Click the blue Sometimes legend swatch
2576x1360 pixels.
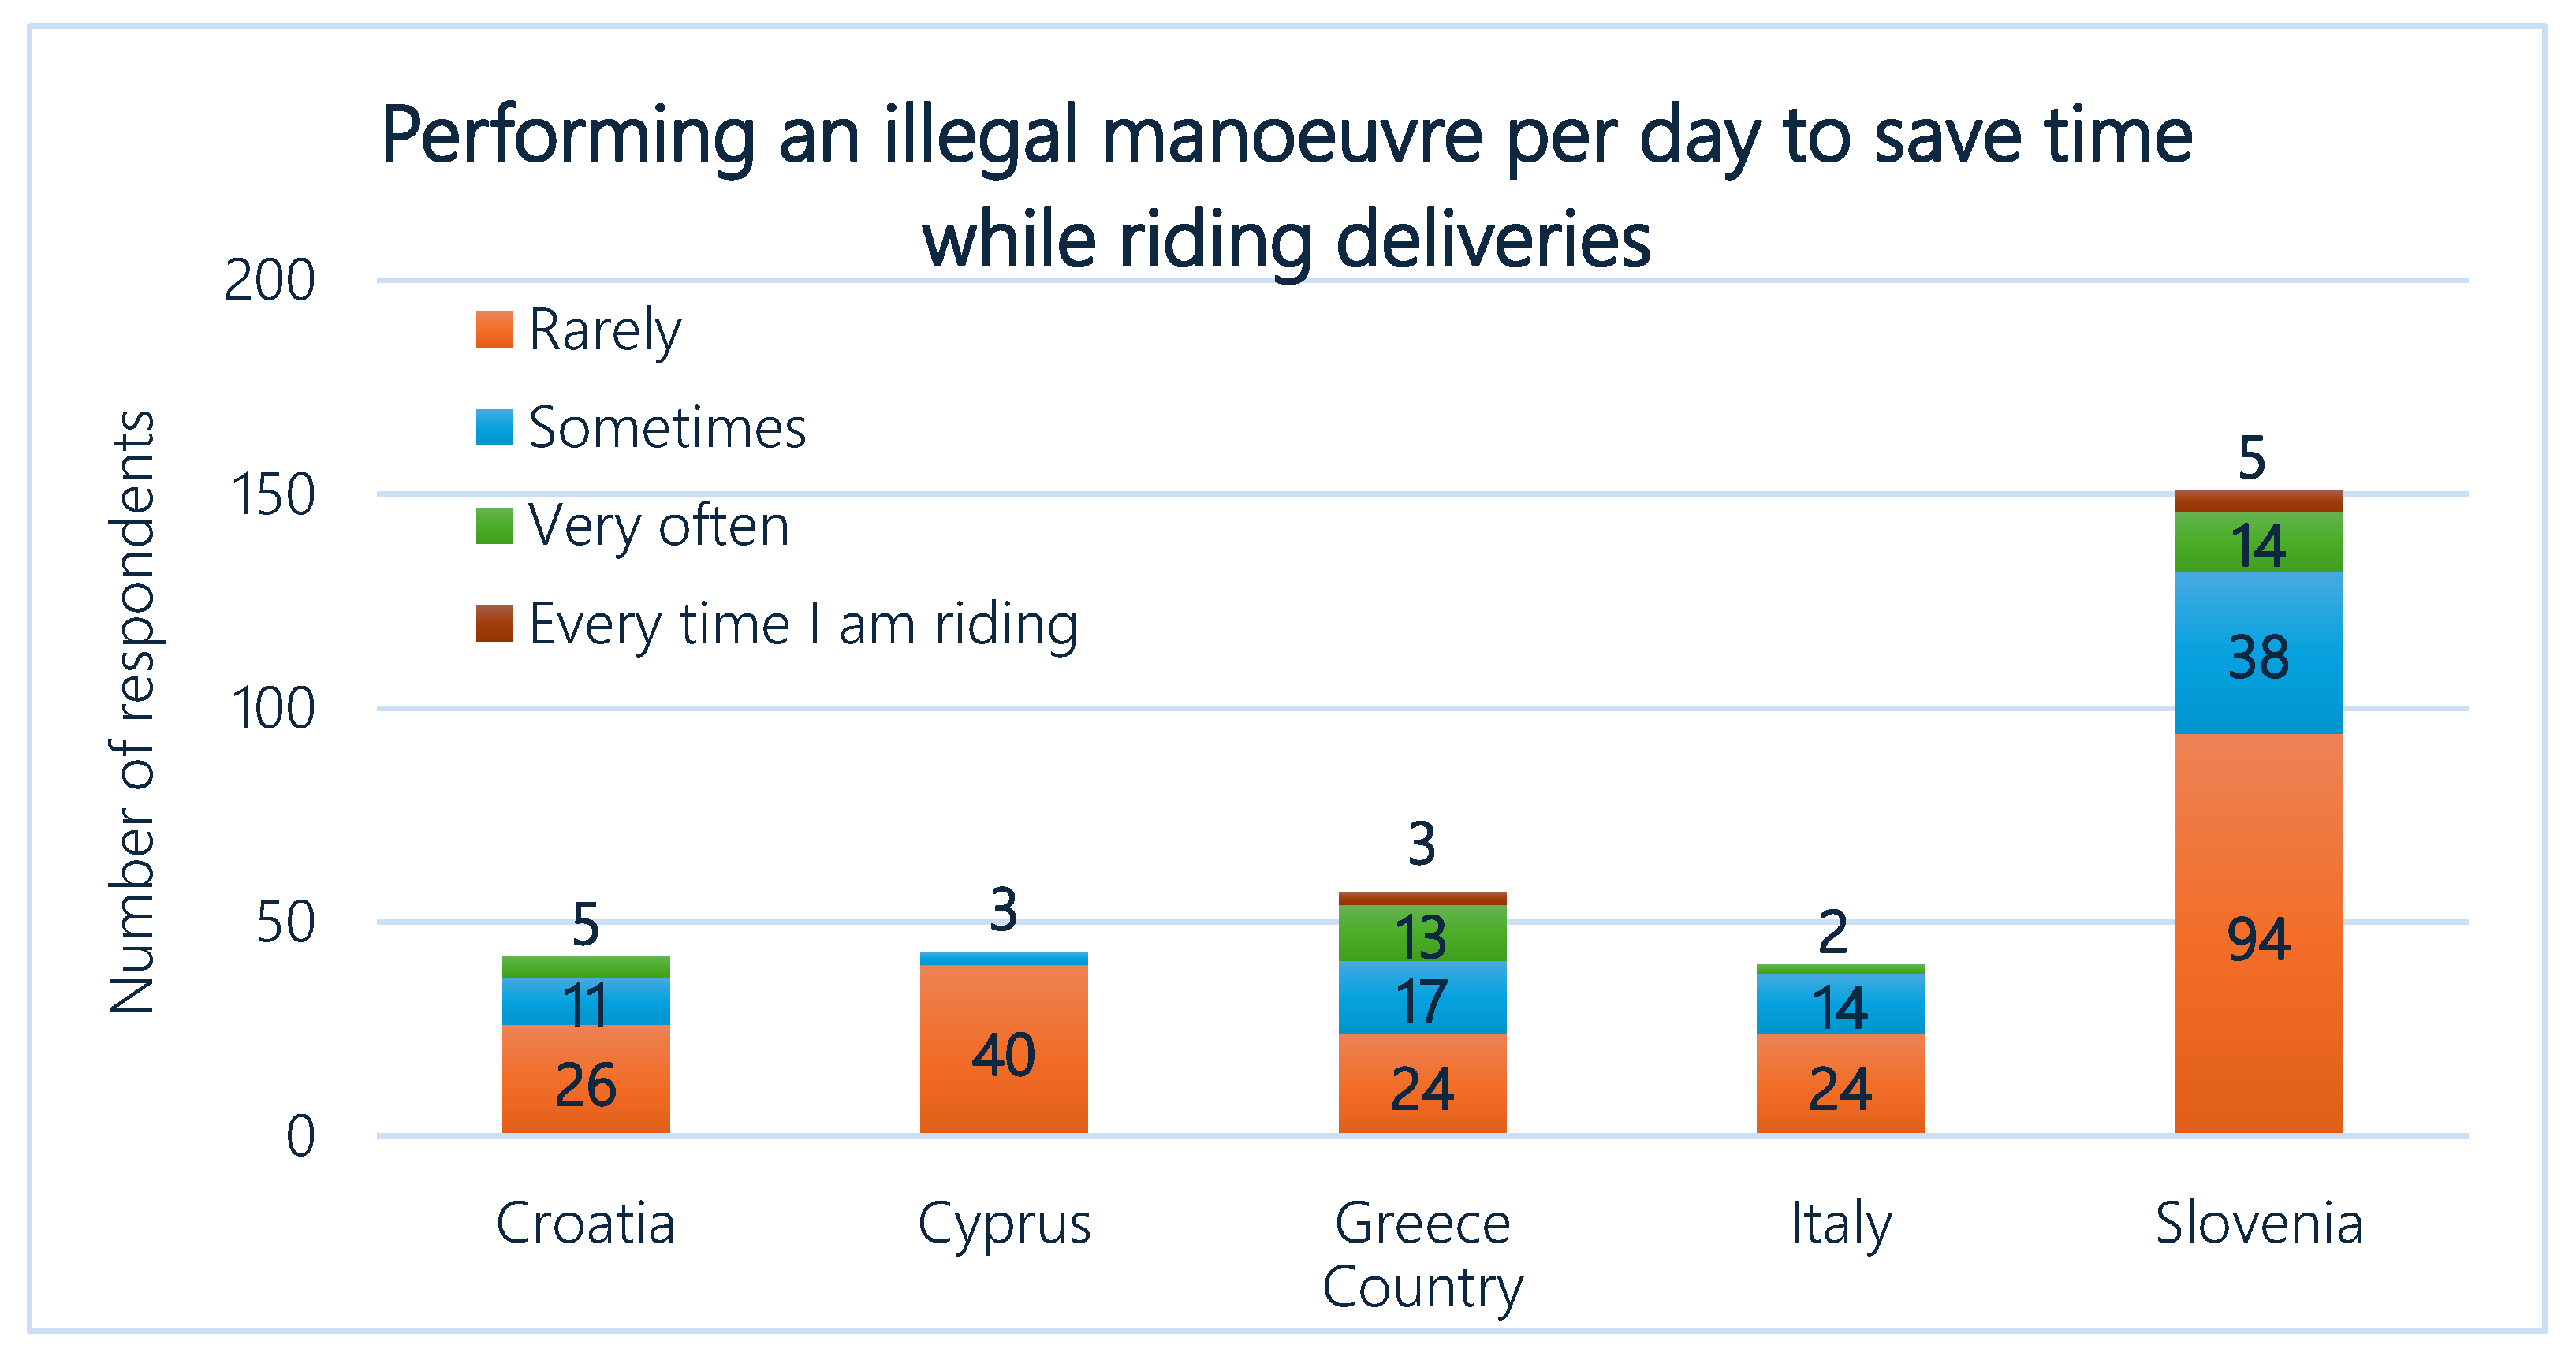[494, 428]
